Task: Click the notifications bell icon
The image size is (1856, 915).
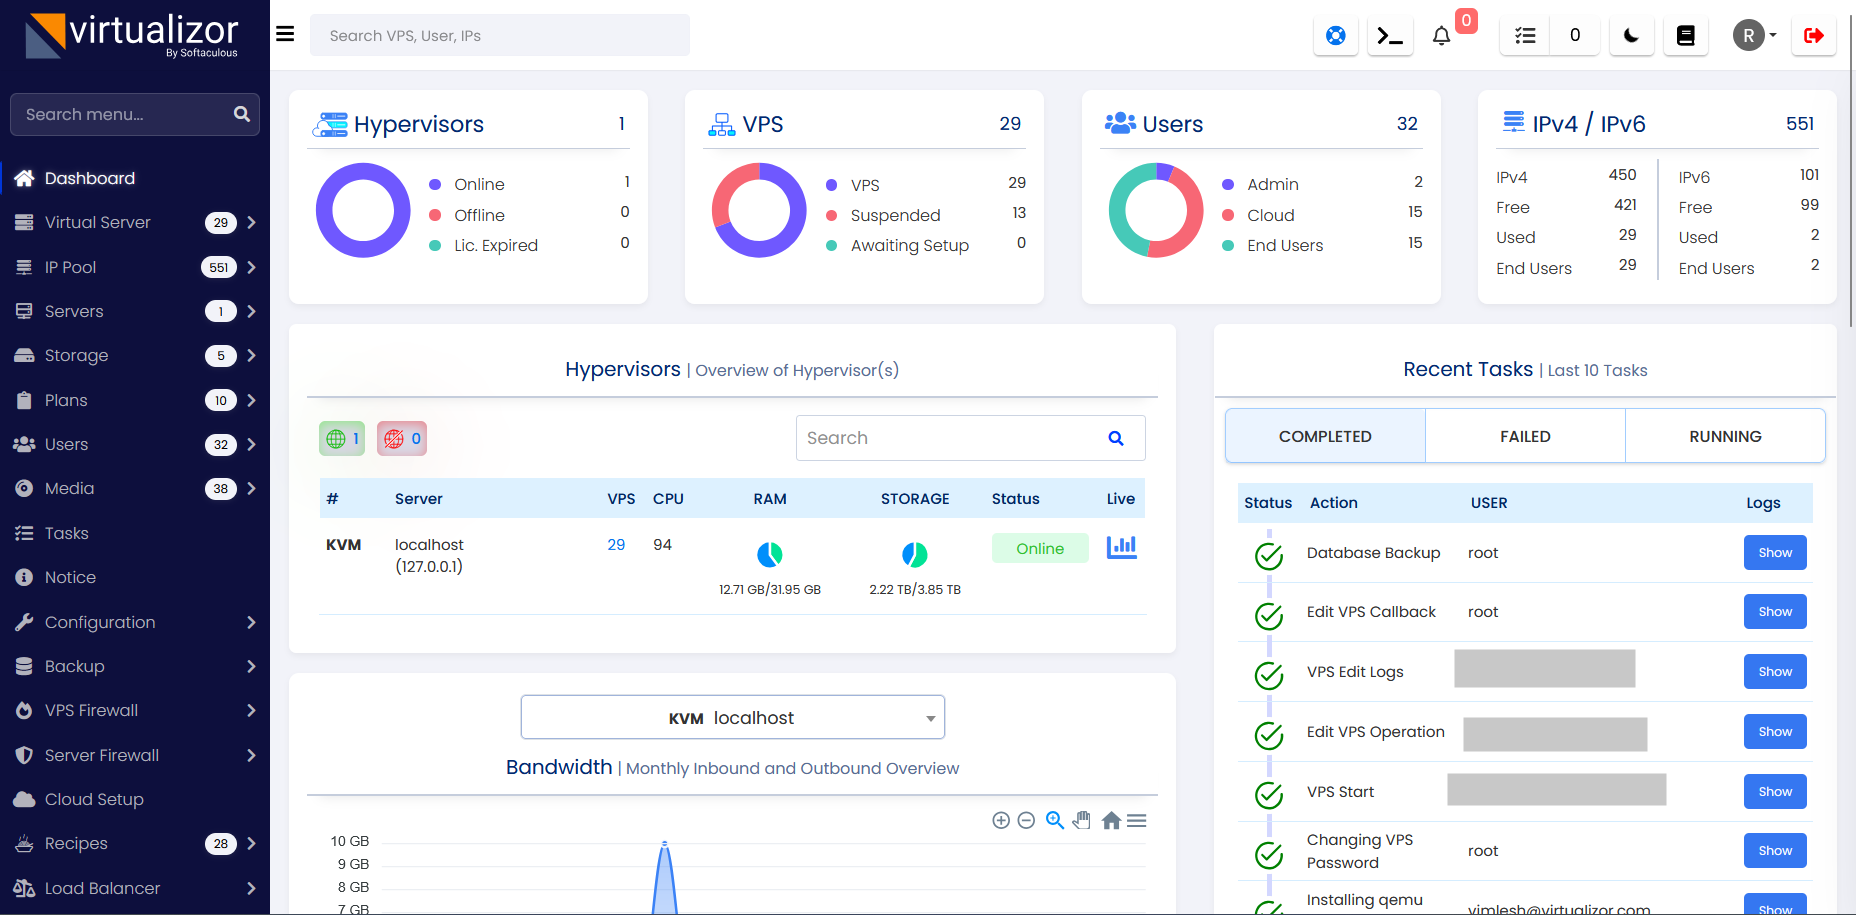Action: 1441,36
